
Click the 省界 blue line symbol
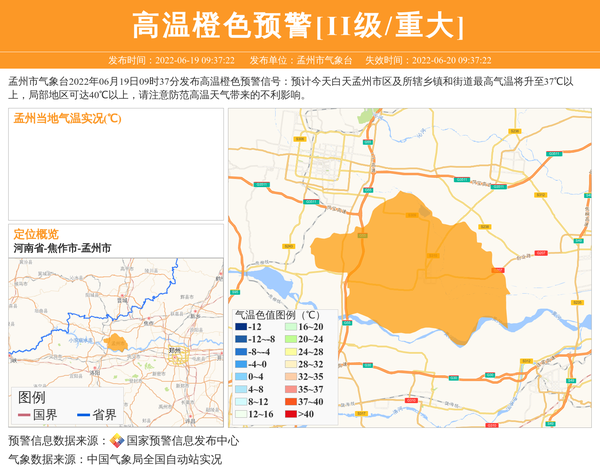[x=83, y=415]
